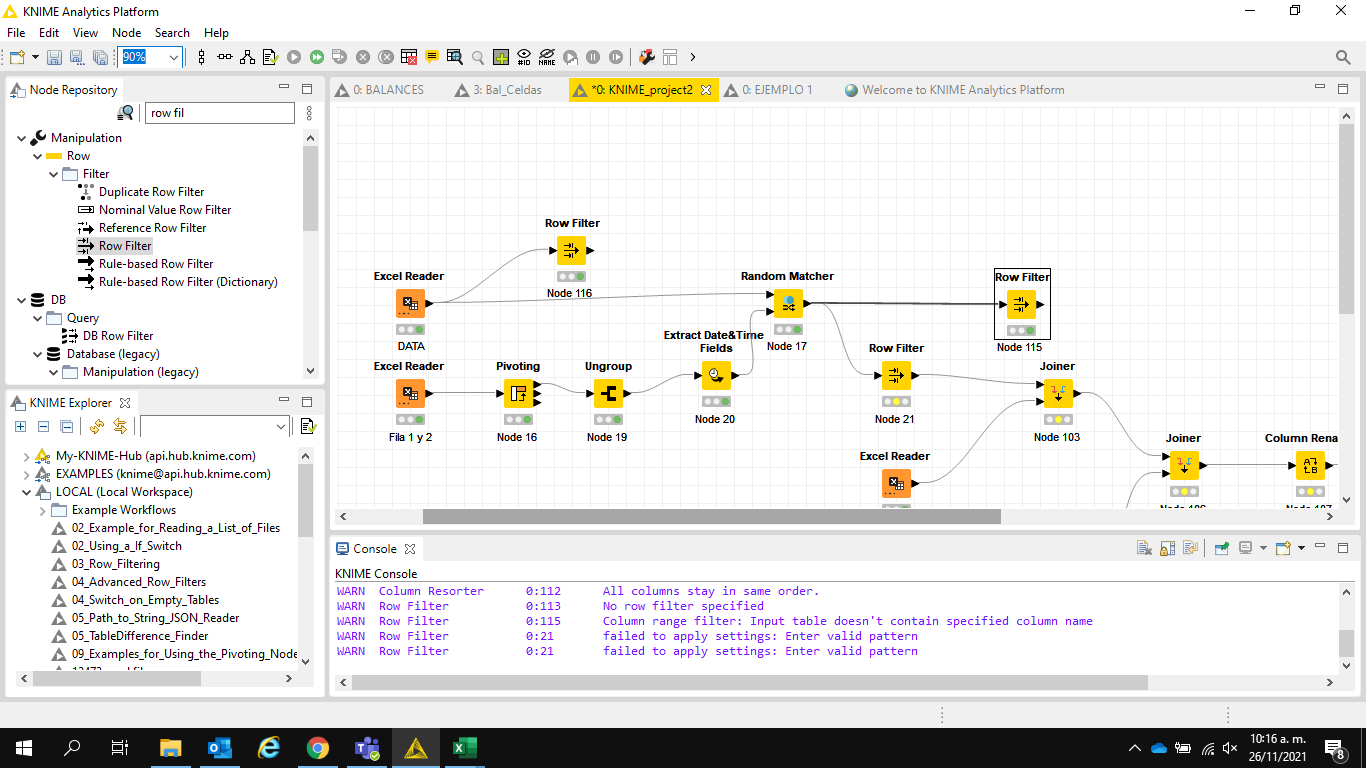Collapse the Filter folder under Row

54,174
